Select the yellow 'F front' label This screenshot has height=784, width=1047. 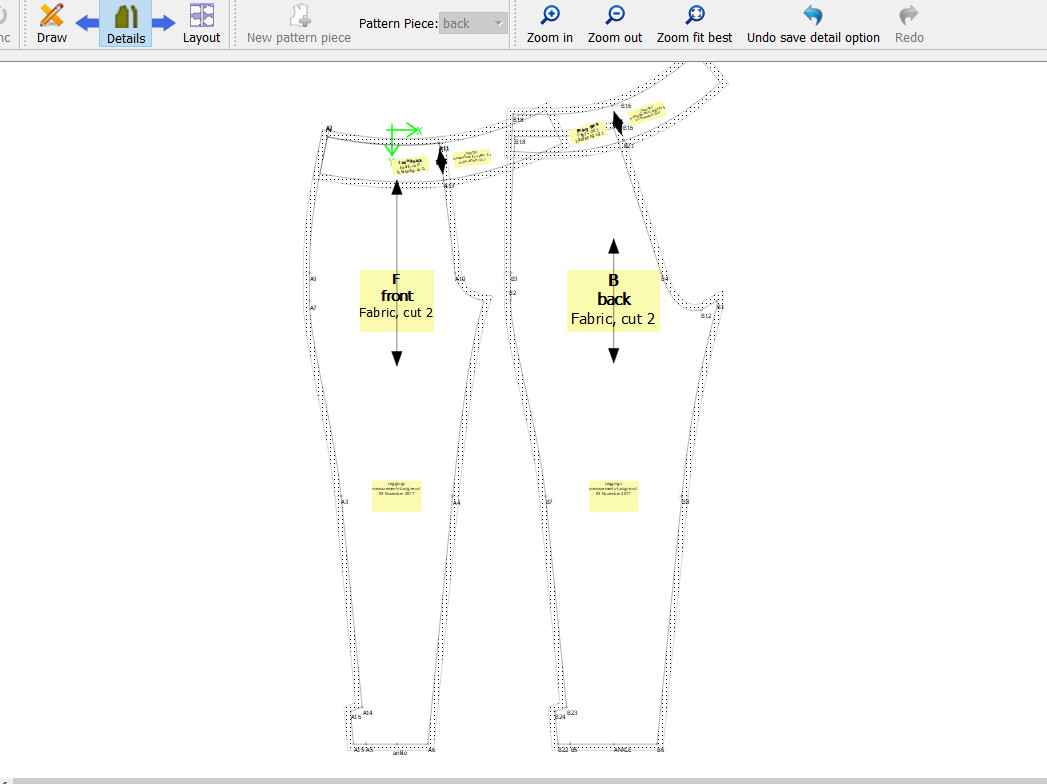pyautogui.click(x=396, y=300)
